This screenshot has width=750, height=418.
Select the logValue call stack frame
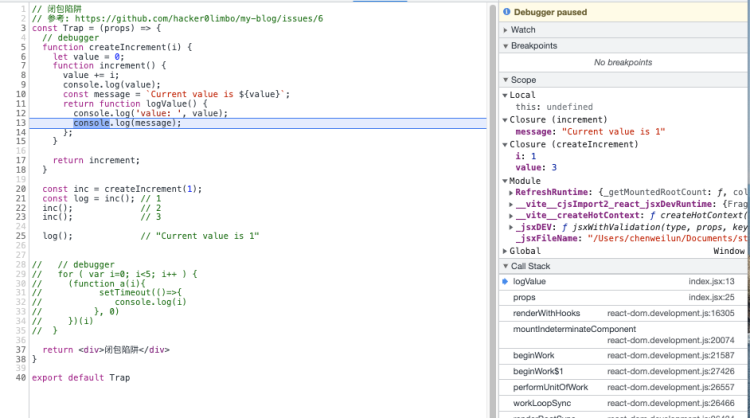[x=624, y=282]
